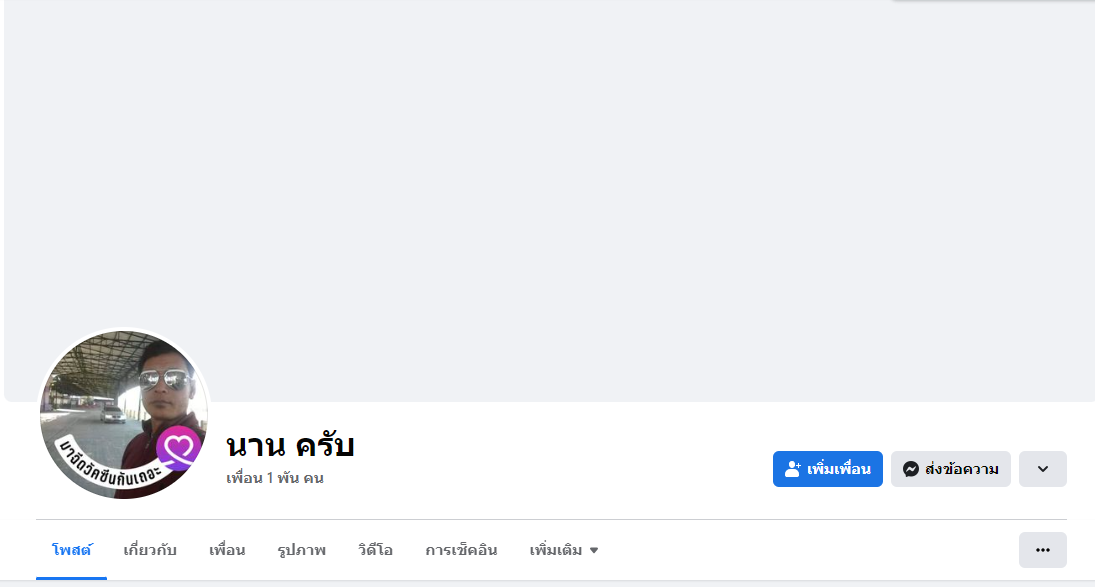Open the เกี่ยวกับ (About) tab
Image resolution: width=1095 pixels, height=587 pixels.
point(150,550)
